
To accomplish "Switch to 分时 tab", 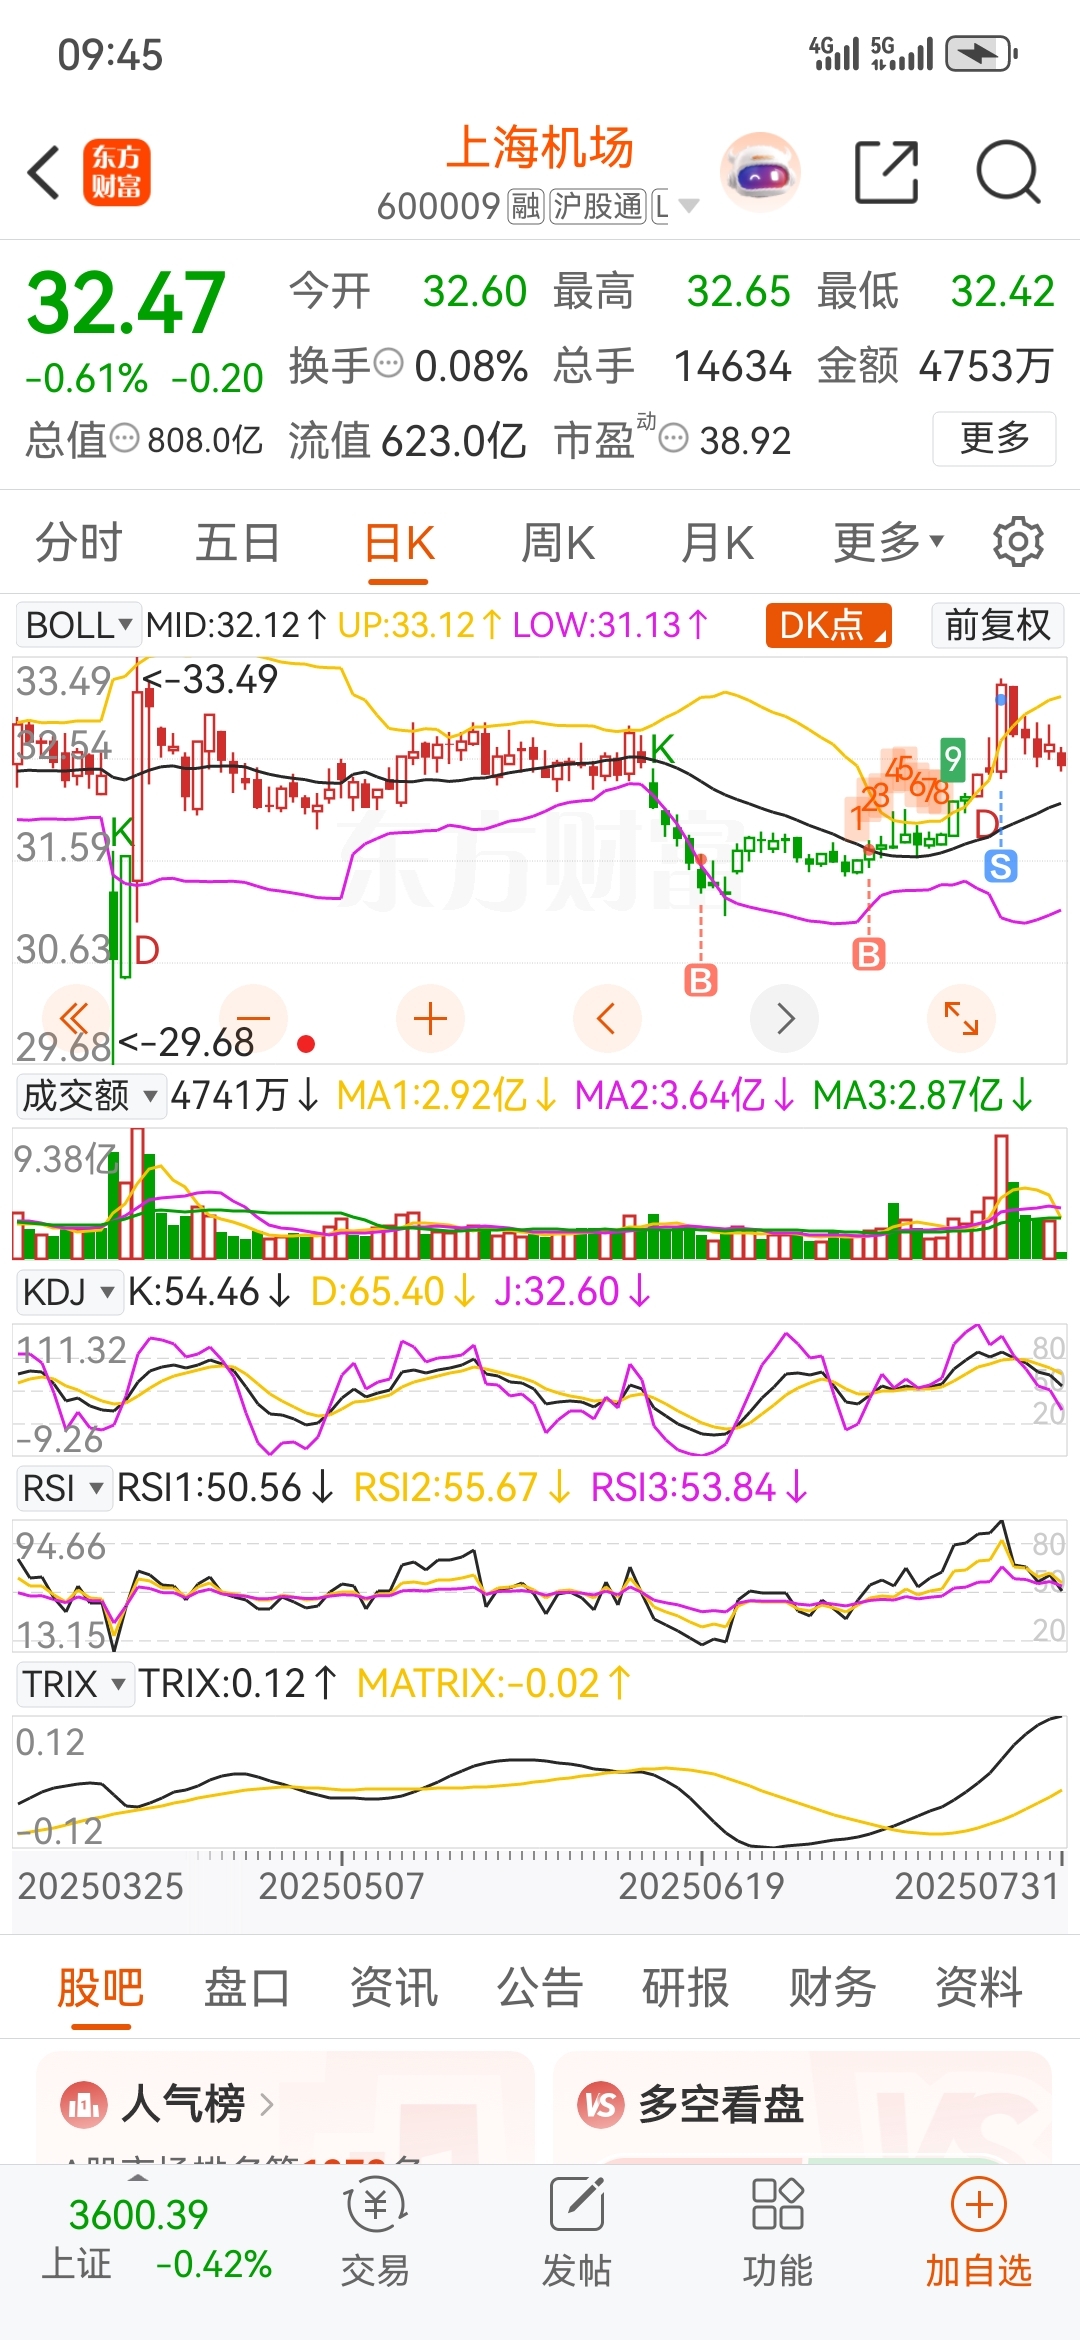I will pyautogui.click(x=79, y=542).
